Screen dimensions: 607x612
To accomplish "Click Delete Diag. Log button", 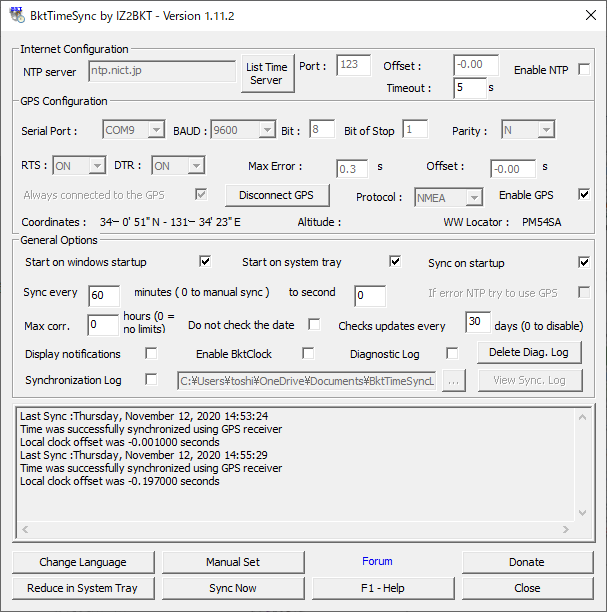I will coord(529,352).
